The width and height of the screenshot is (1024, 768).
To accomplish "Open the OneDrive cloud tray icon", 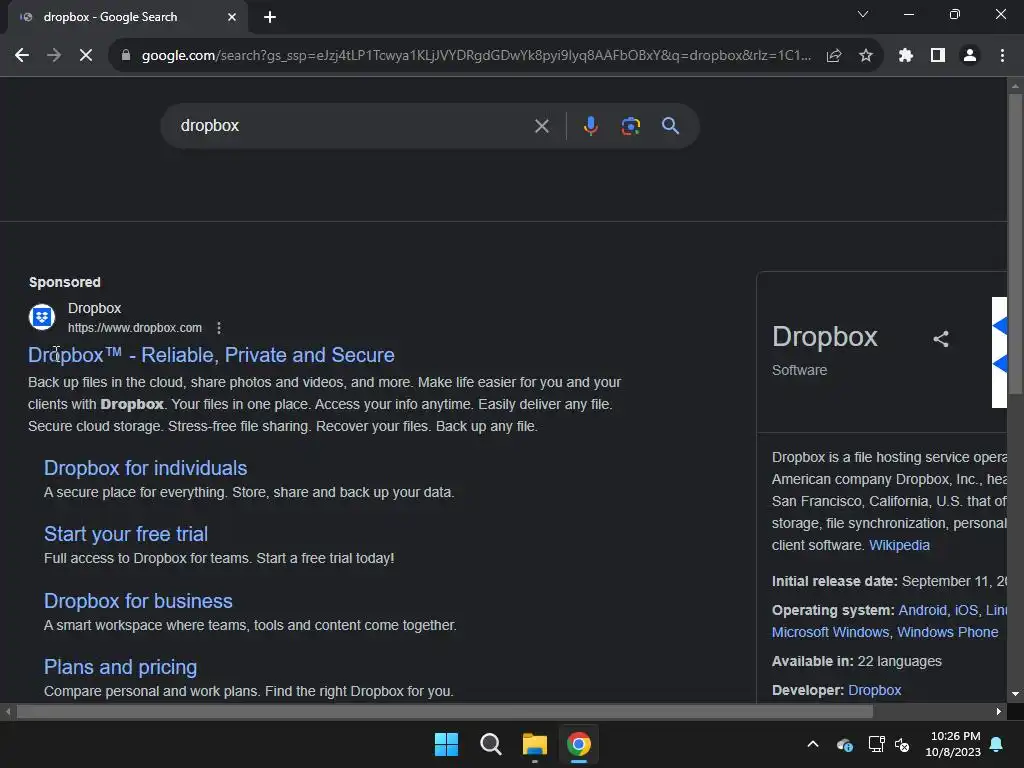I will pos(844,744).
